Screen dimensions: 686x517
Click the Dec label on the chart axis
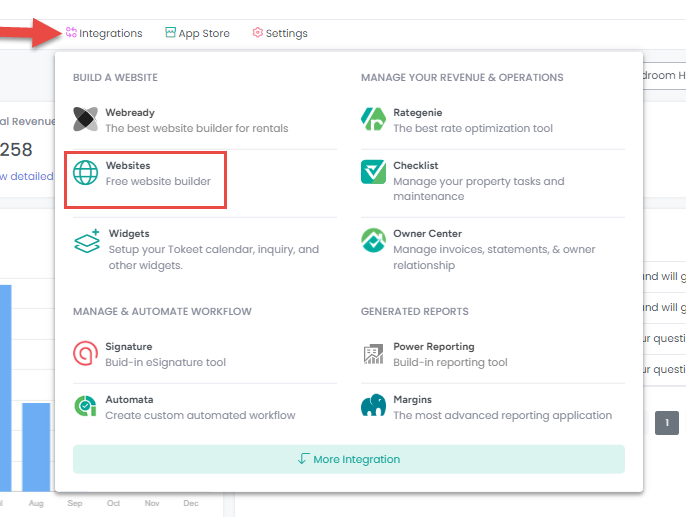pos(191,503)
